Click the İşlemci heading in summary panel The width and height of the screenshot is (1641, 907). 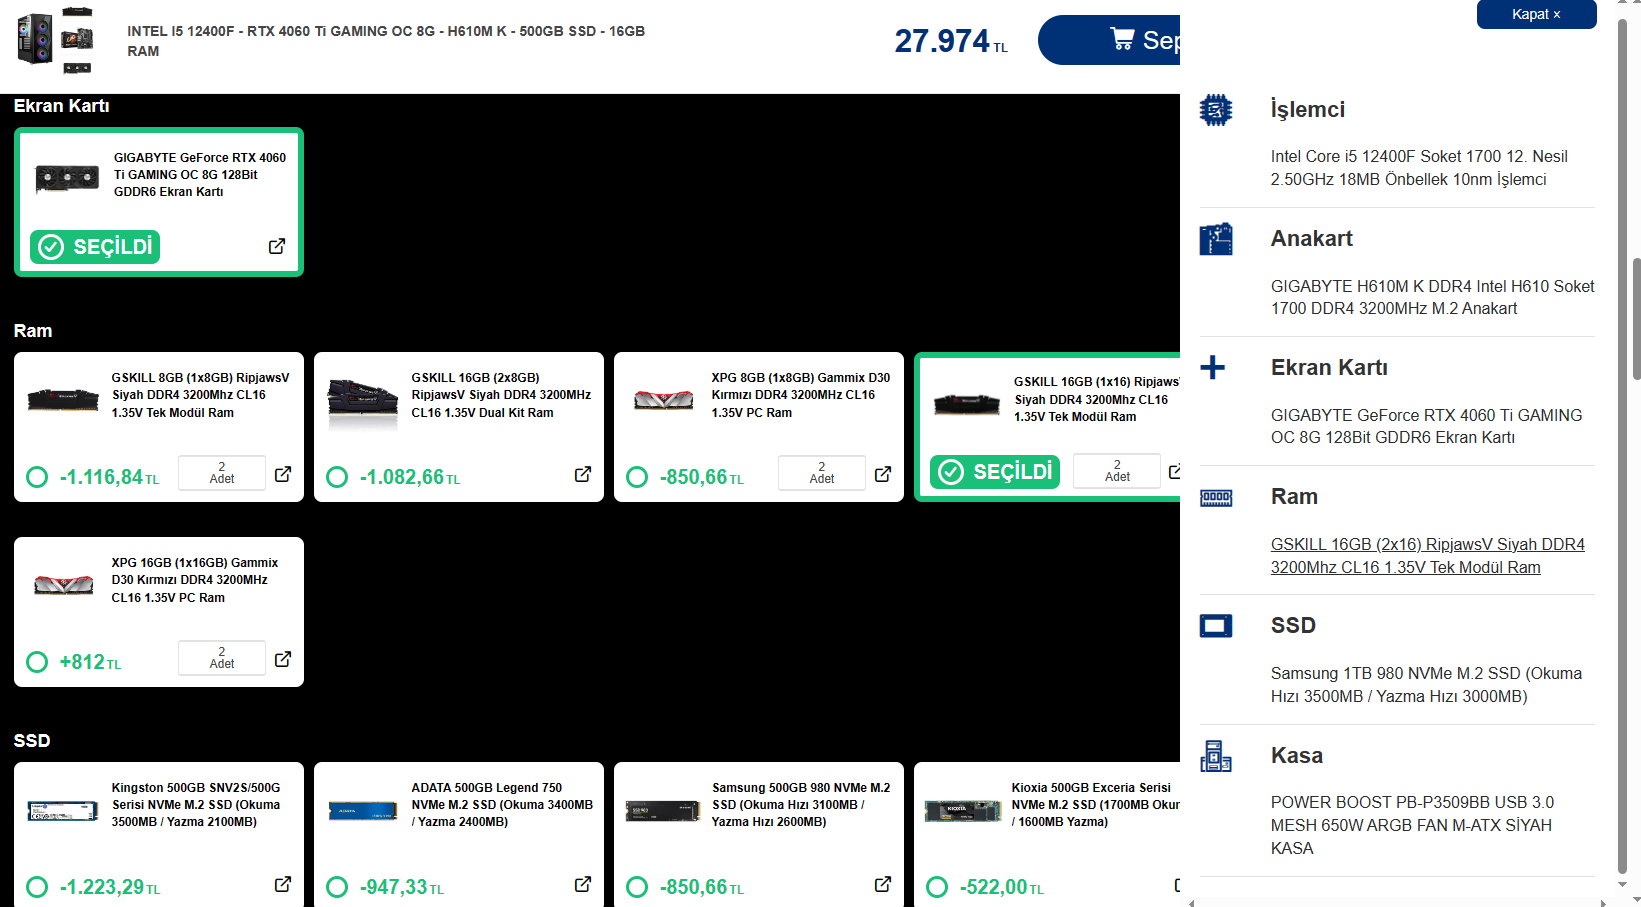click(x=1308, y=110)
